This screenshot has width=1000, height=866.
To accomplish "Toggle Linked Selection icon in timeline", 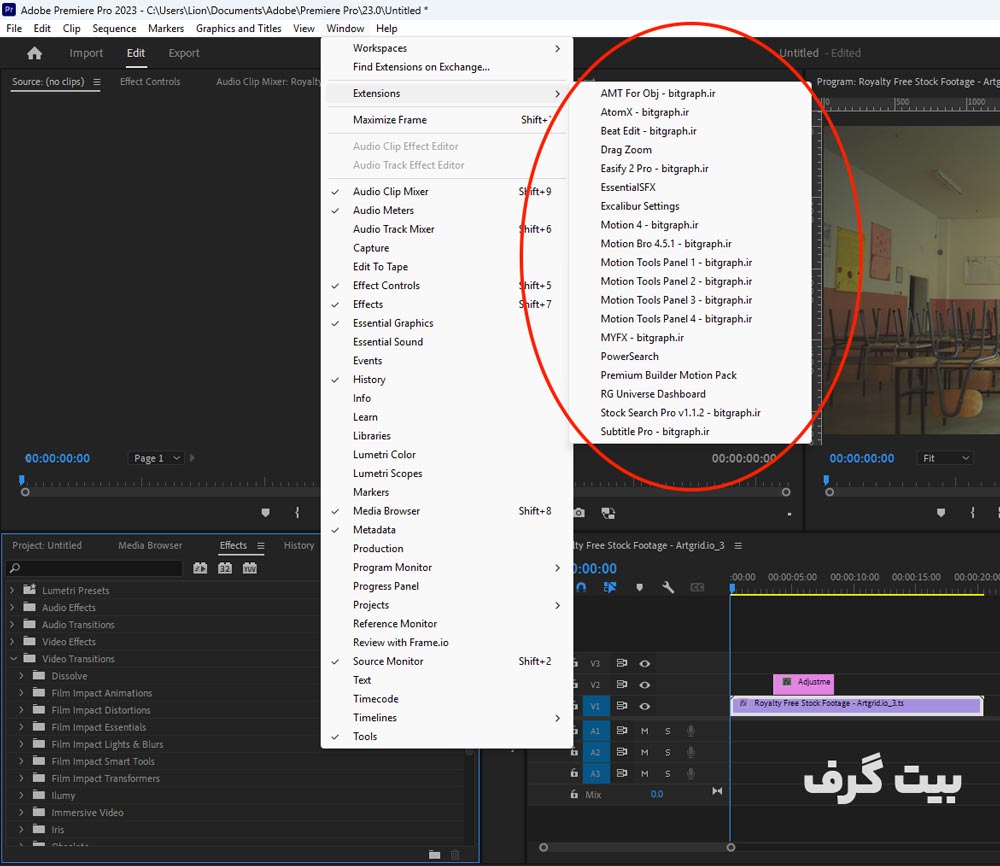I will [x=610, y=587].
